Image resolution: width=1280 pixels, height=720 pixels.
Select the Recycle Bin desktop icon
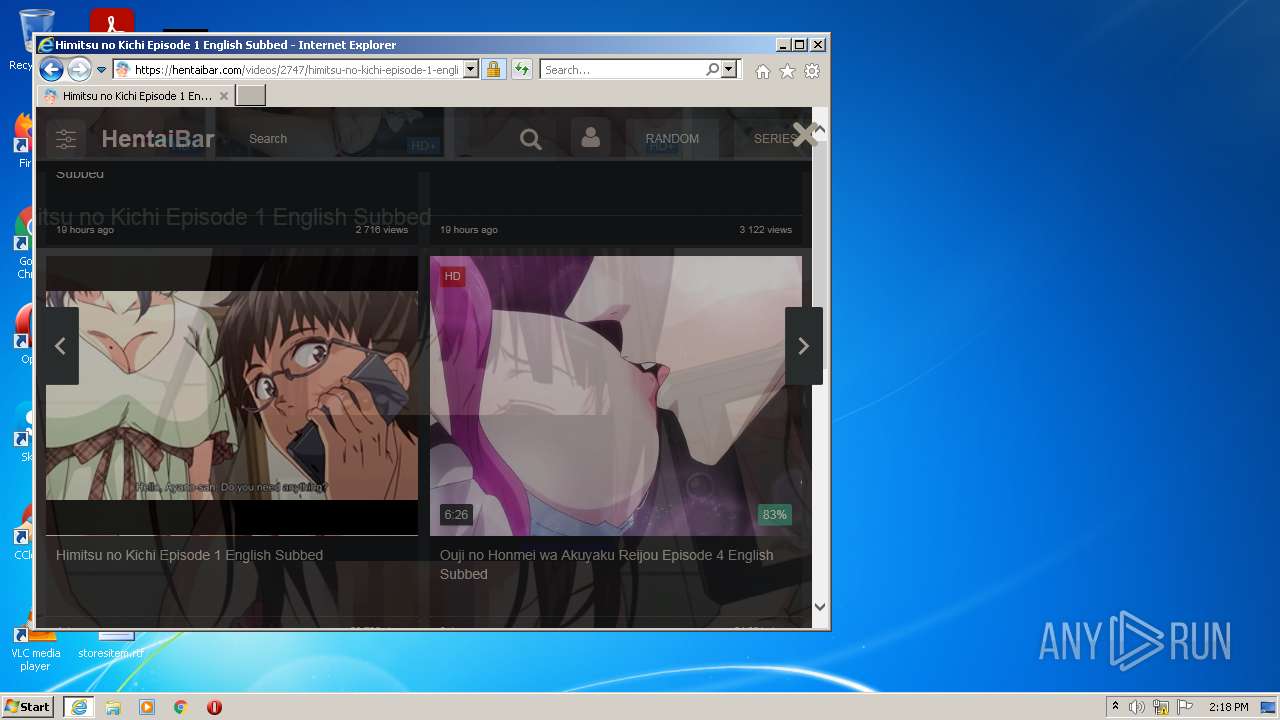(x=36, y=40)
